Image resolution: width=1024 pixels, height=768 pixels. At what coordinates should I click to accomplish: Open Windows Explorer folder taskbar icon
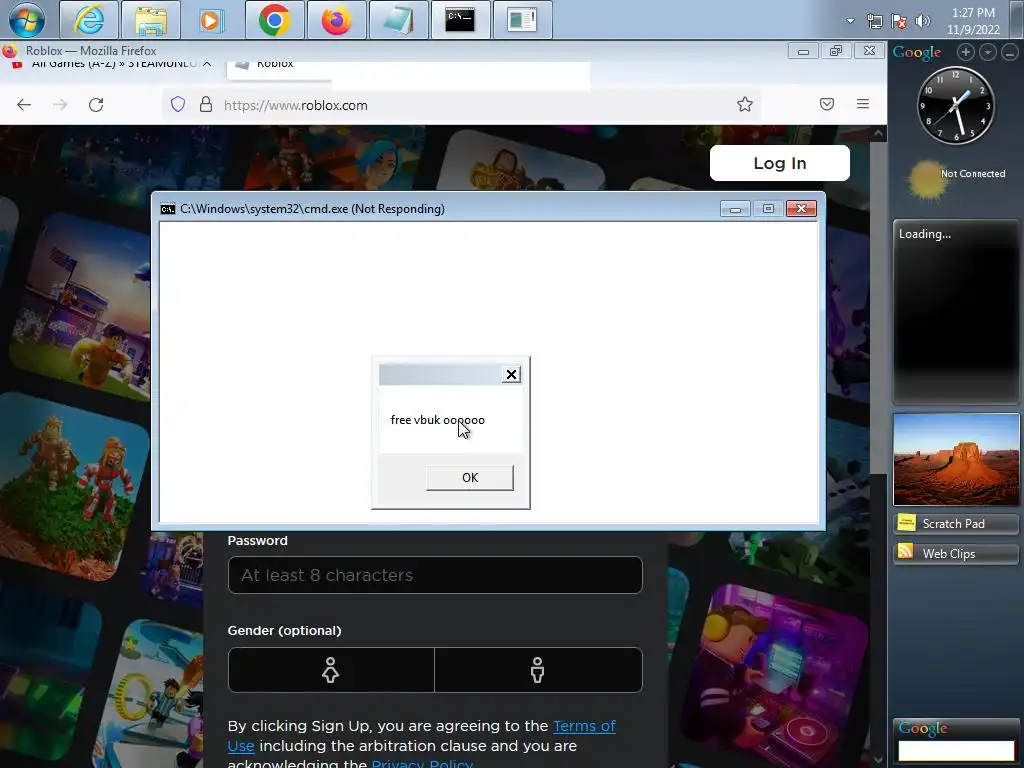(x=151, y=20)
